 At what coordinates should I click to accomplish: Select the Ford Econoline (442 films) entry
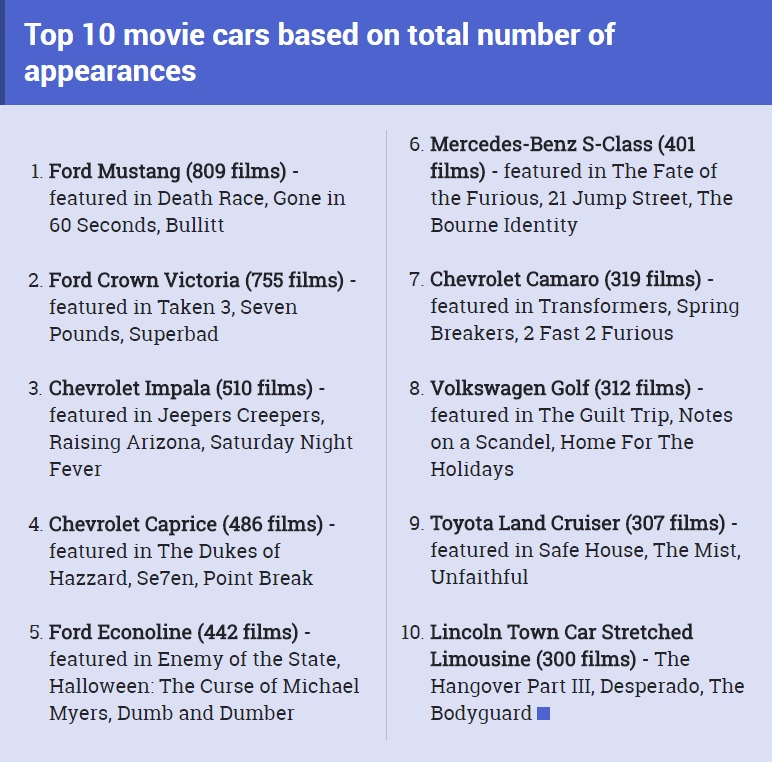[x=173, y=632]
